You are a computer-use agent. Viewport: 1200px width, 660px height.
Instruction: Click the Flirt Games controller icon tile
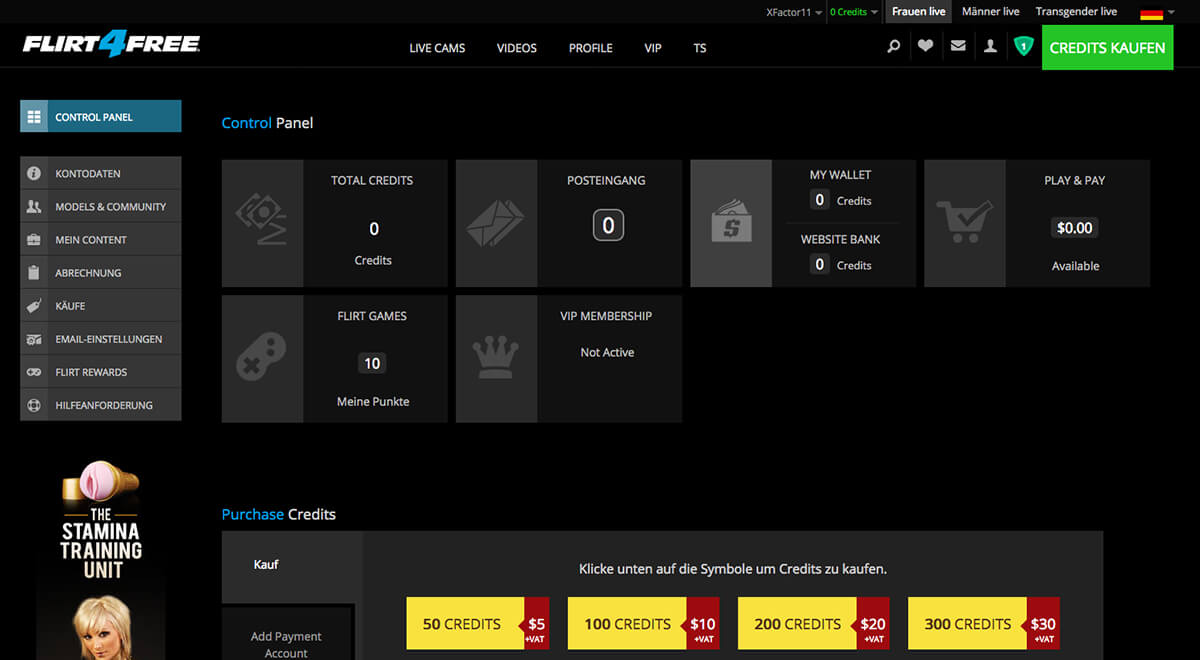point(262,359)
